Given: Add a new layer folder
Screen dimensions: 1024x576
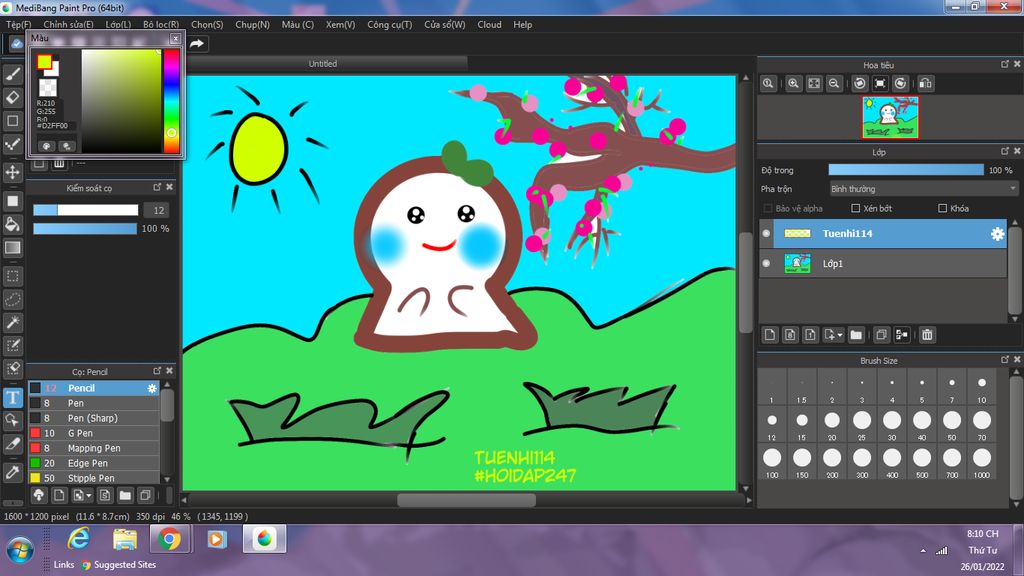Looking at the screenshot, I should coord(856,335).
